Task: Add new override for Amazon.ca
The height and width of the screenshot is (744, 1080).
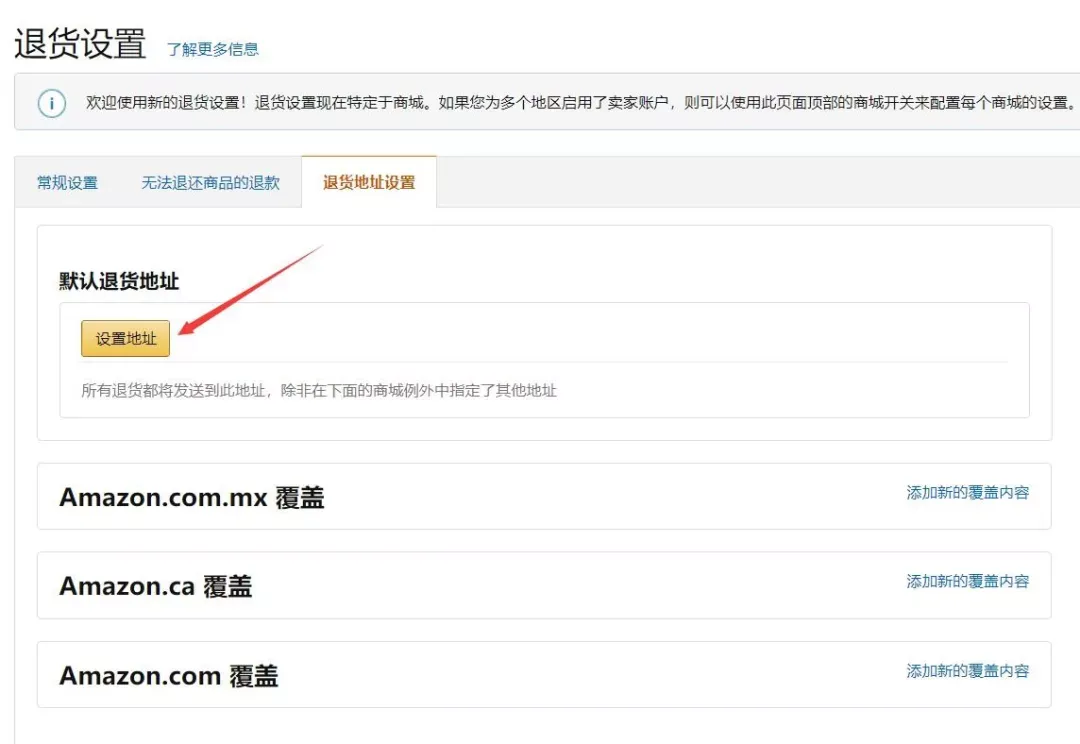Action: click(x=968, y=581)
